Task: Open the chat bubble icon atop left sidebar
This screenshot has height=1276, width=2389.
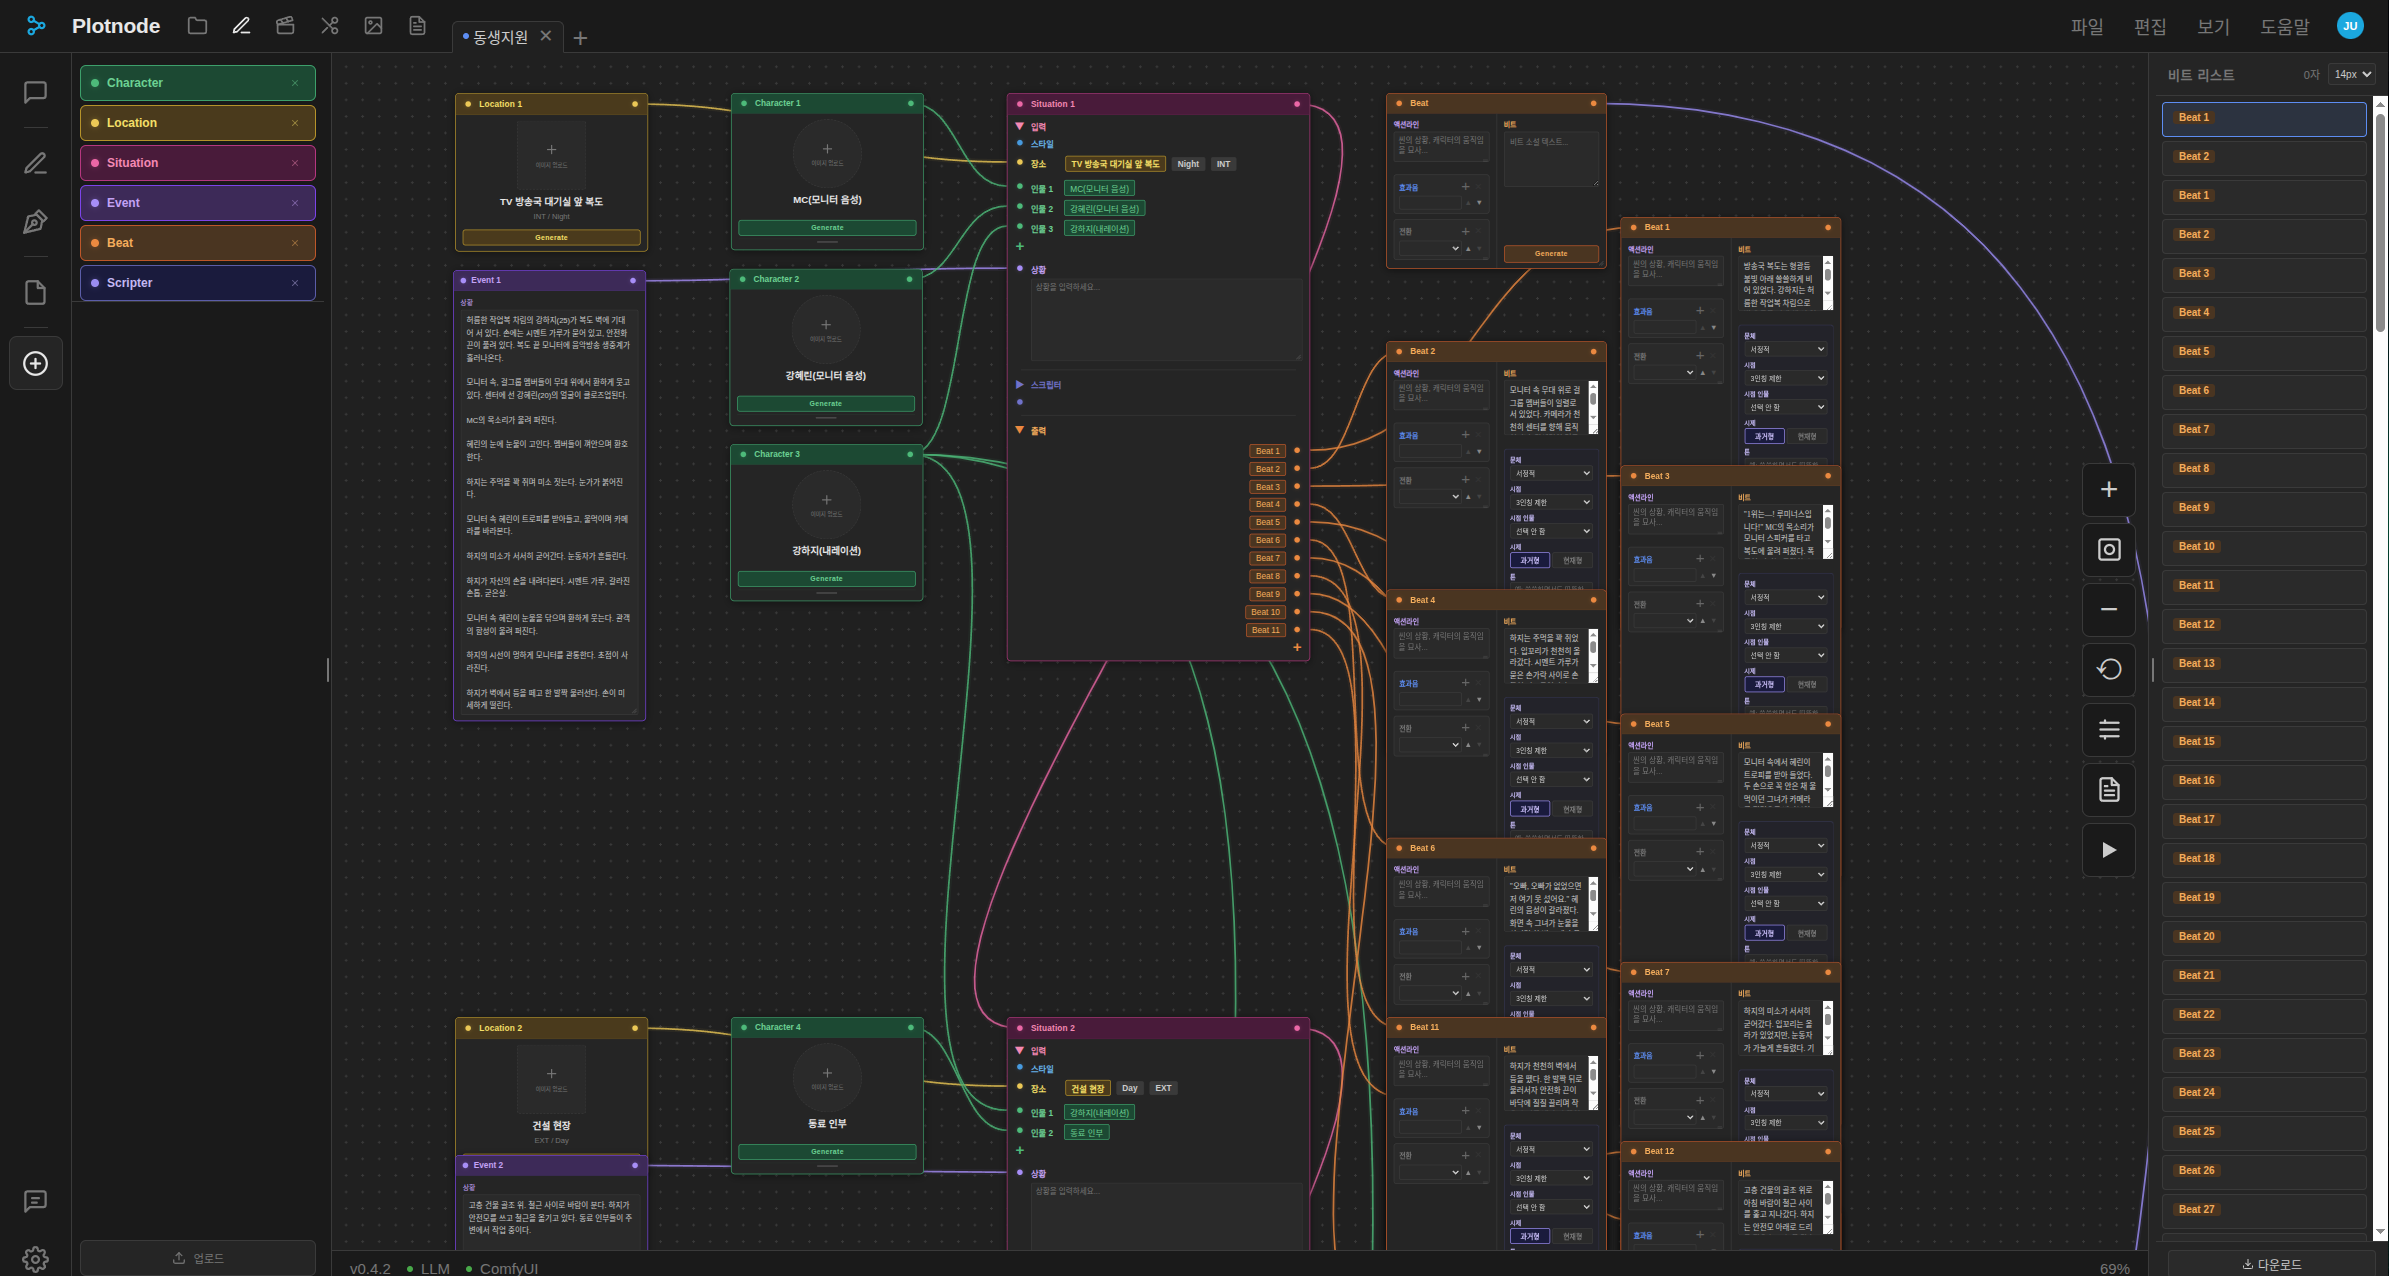Action: (x=35, y=92)
